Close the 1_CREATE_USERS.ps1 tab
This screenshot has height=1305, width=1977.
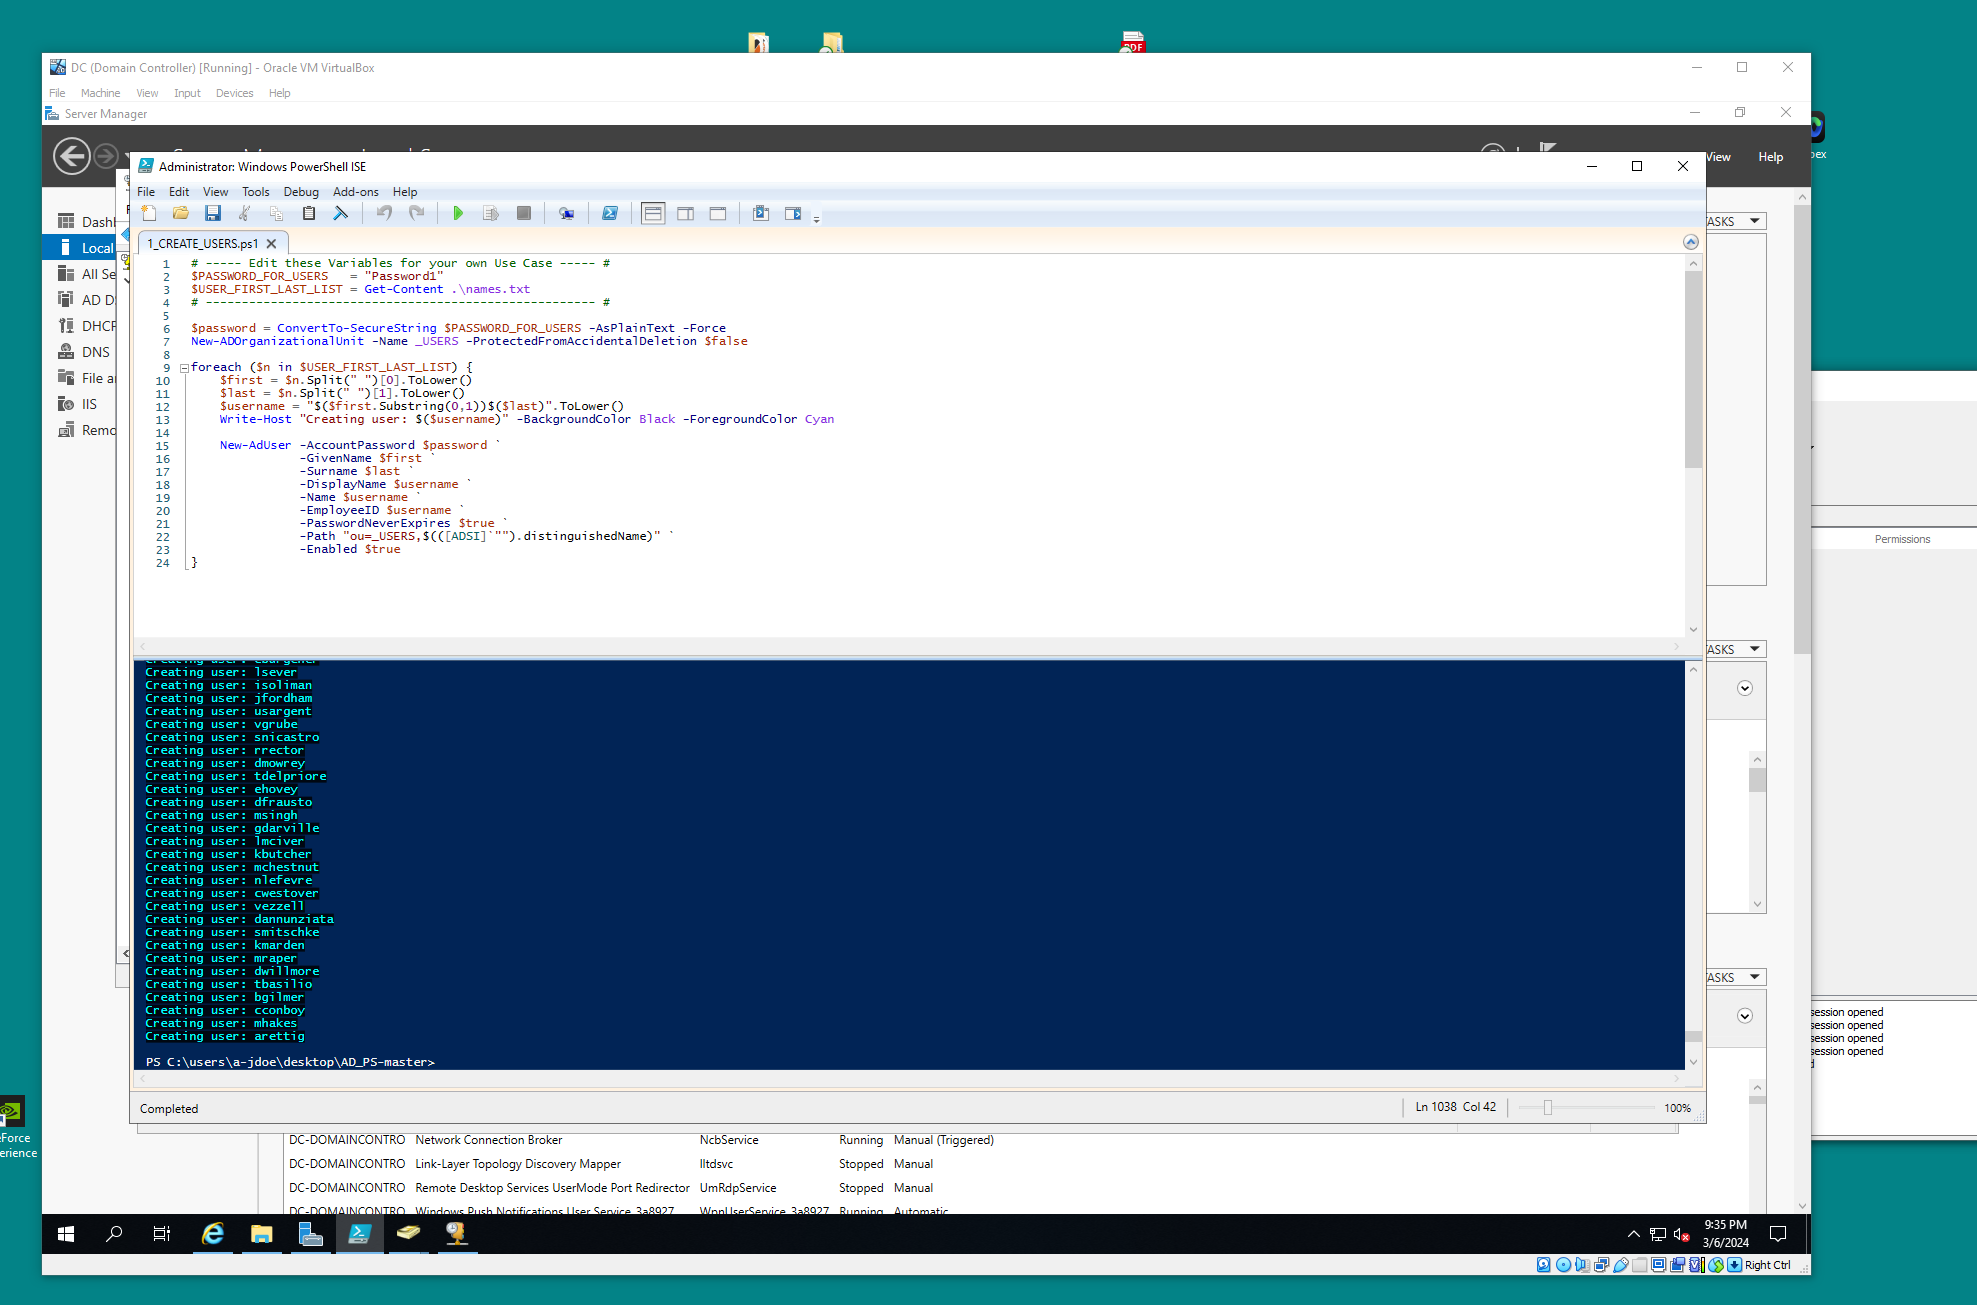point(271,243)
